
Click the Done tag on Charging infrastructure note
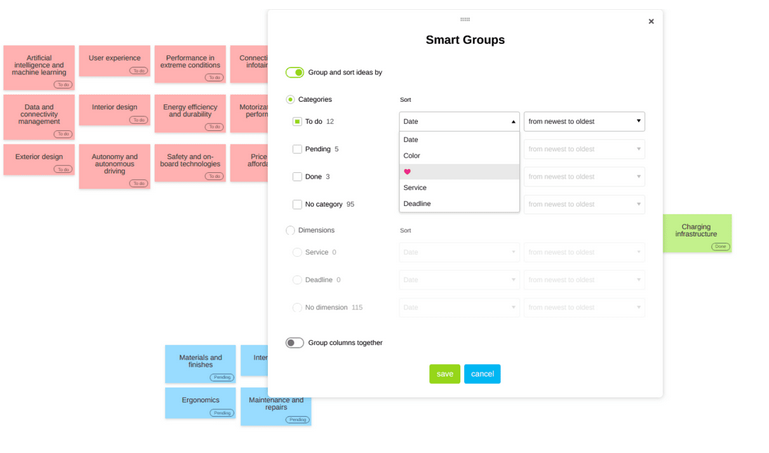click(x=720, y=246)
